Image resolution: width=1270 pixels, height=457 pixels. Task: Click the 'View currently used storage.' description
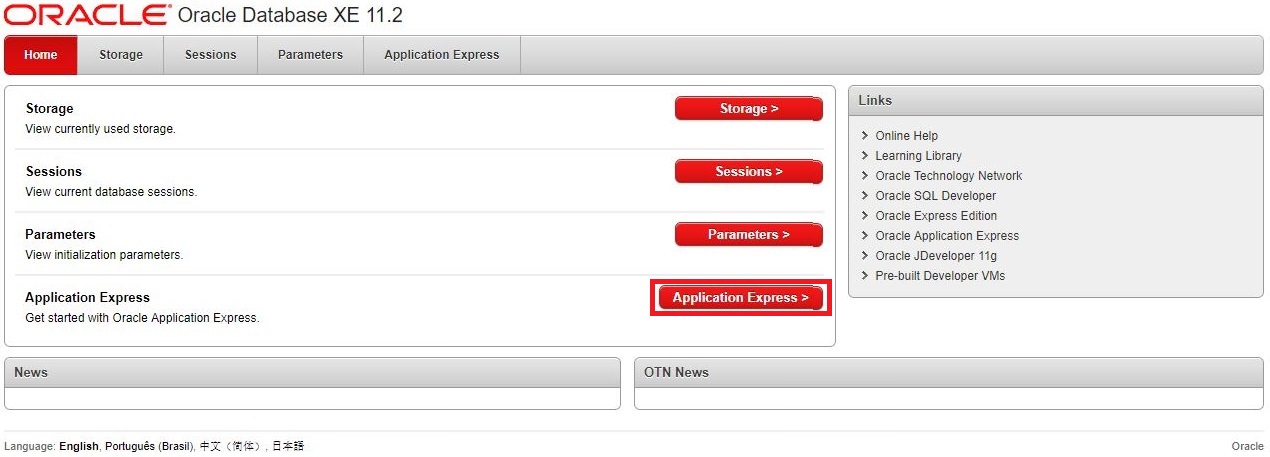click(100, 129)
